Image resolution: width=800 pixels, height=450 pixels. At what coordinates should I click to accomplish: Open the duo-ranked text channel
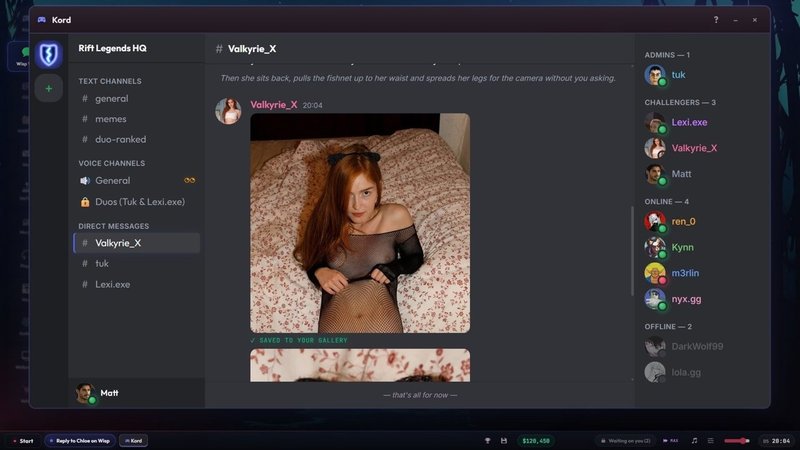pyautogui.click(x=137, y=140)
